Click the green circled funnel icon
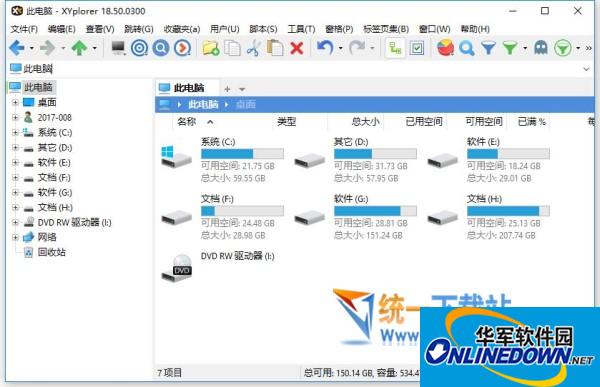Screen dimensions: 600x387 click(563, 48)
